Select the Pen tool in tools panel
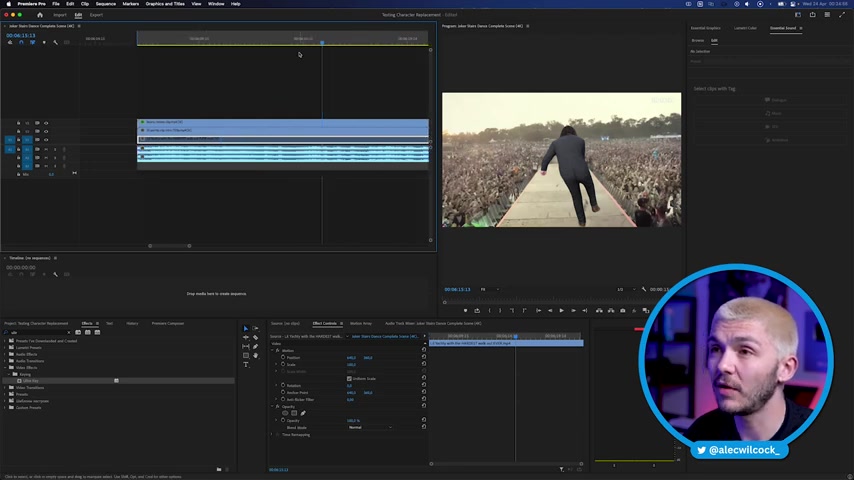 click(255, 347)
